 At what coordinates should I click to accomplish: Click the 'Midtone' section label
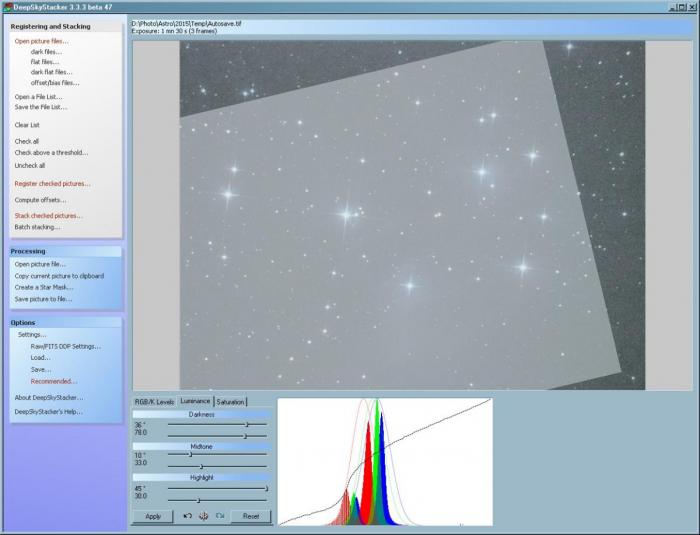(x=201, y=446)
